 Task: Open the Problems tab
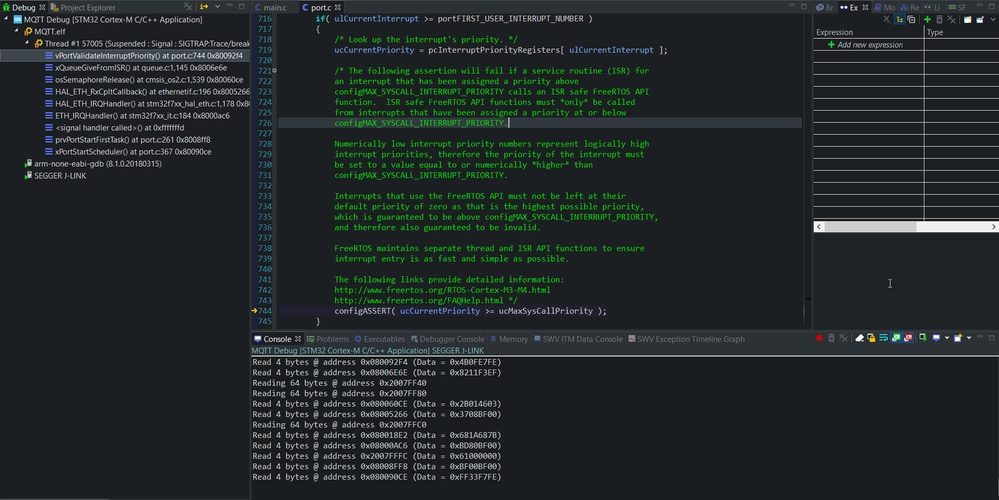coord(327,339)
